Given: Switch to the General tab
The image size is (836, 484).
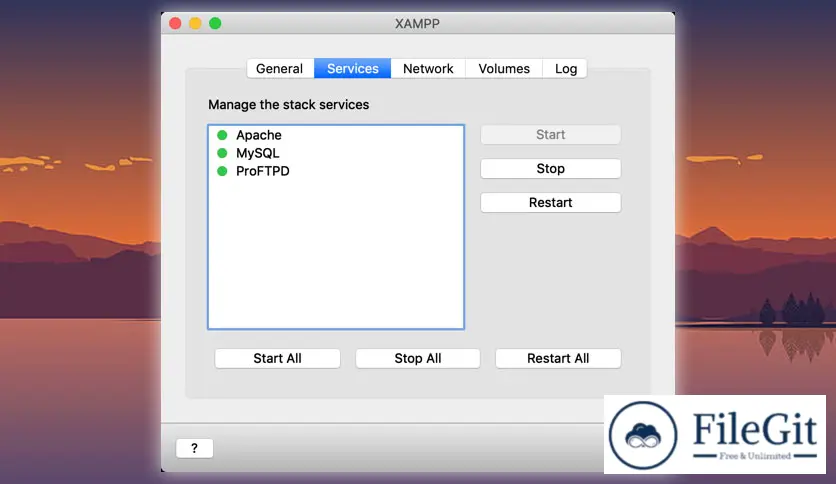Looking at the screenshot, I should point(280,69).
